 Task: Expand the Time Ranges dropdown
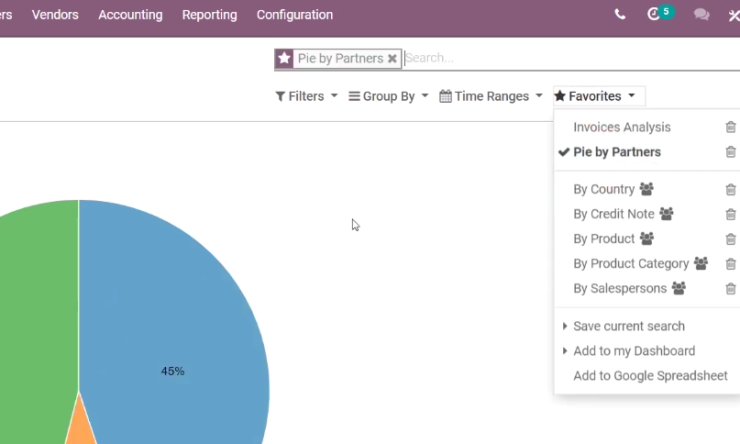(x=491, y=96)
